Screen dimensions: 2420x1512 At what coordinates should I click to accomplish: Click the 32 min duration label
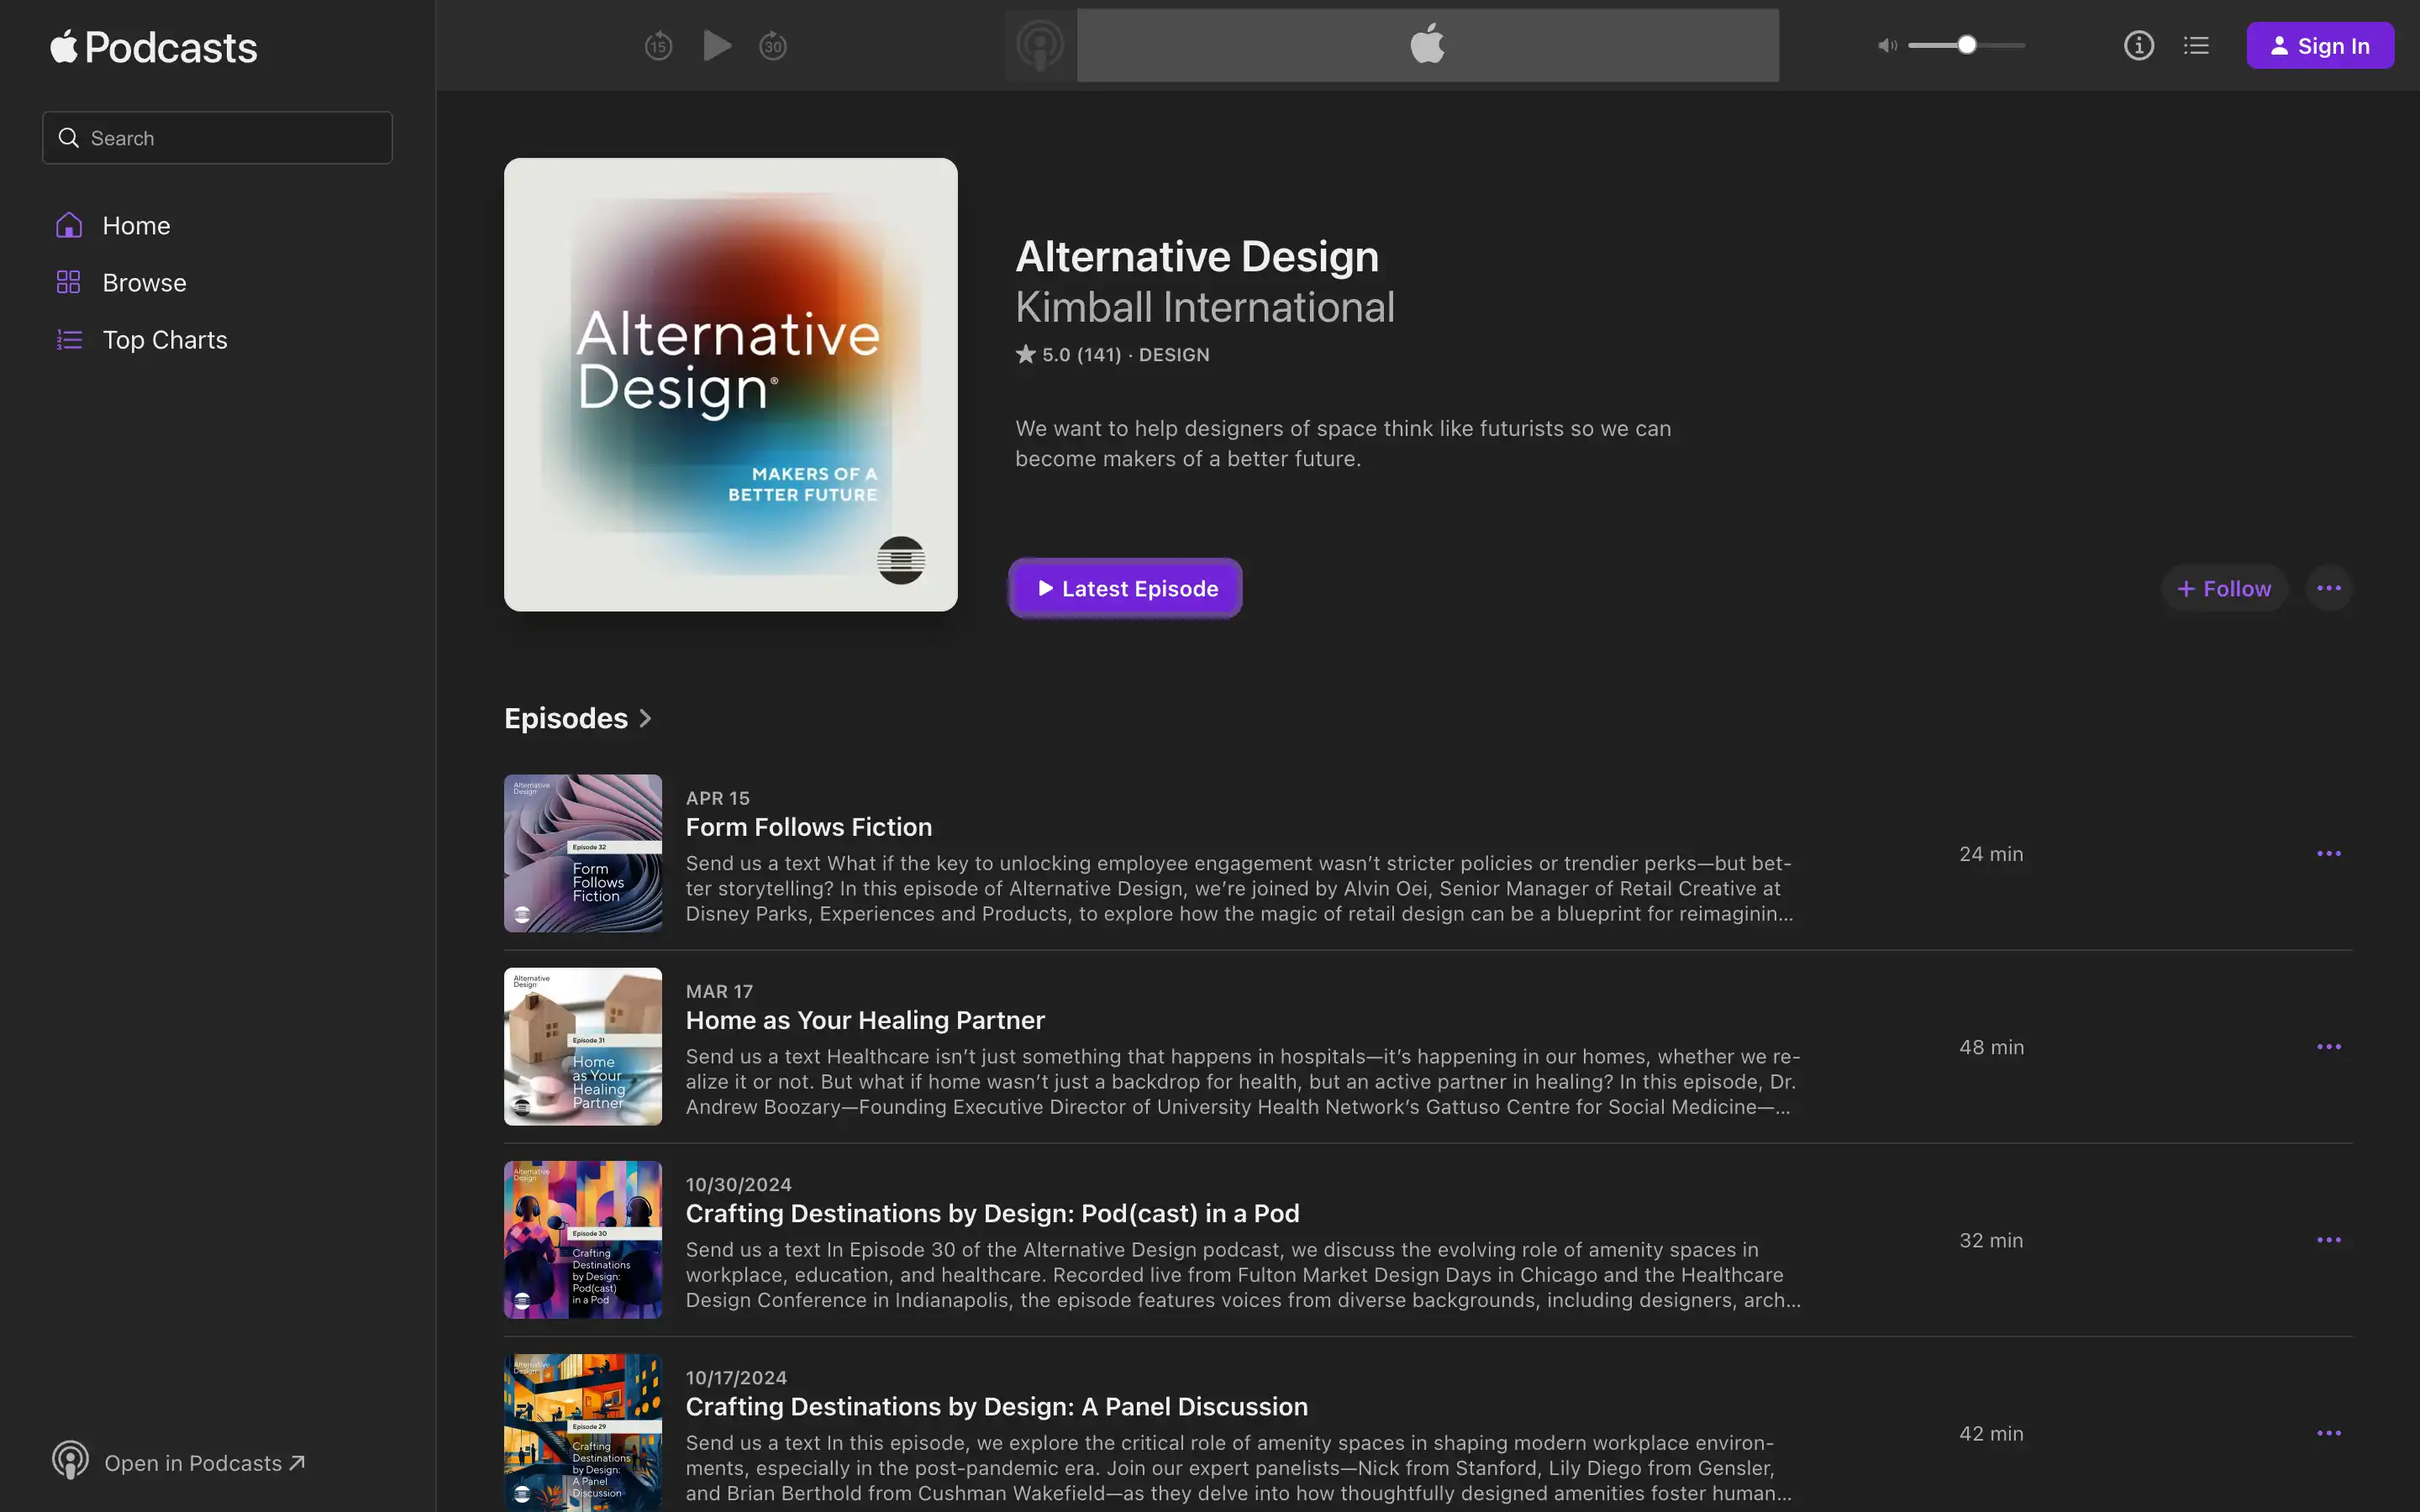pyautogui.click(x=1991, y=1240)
